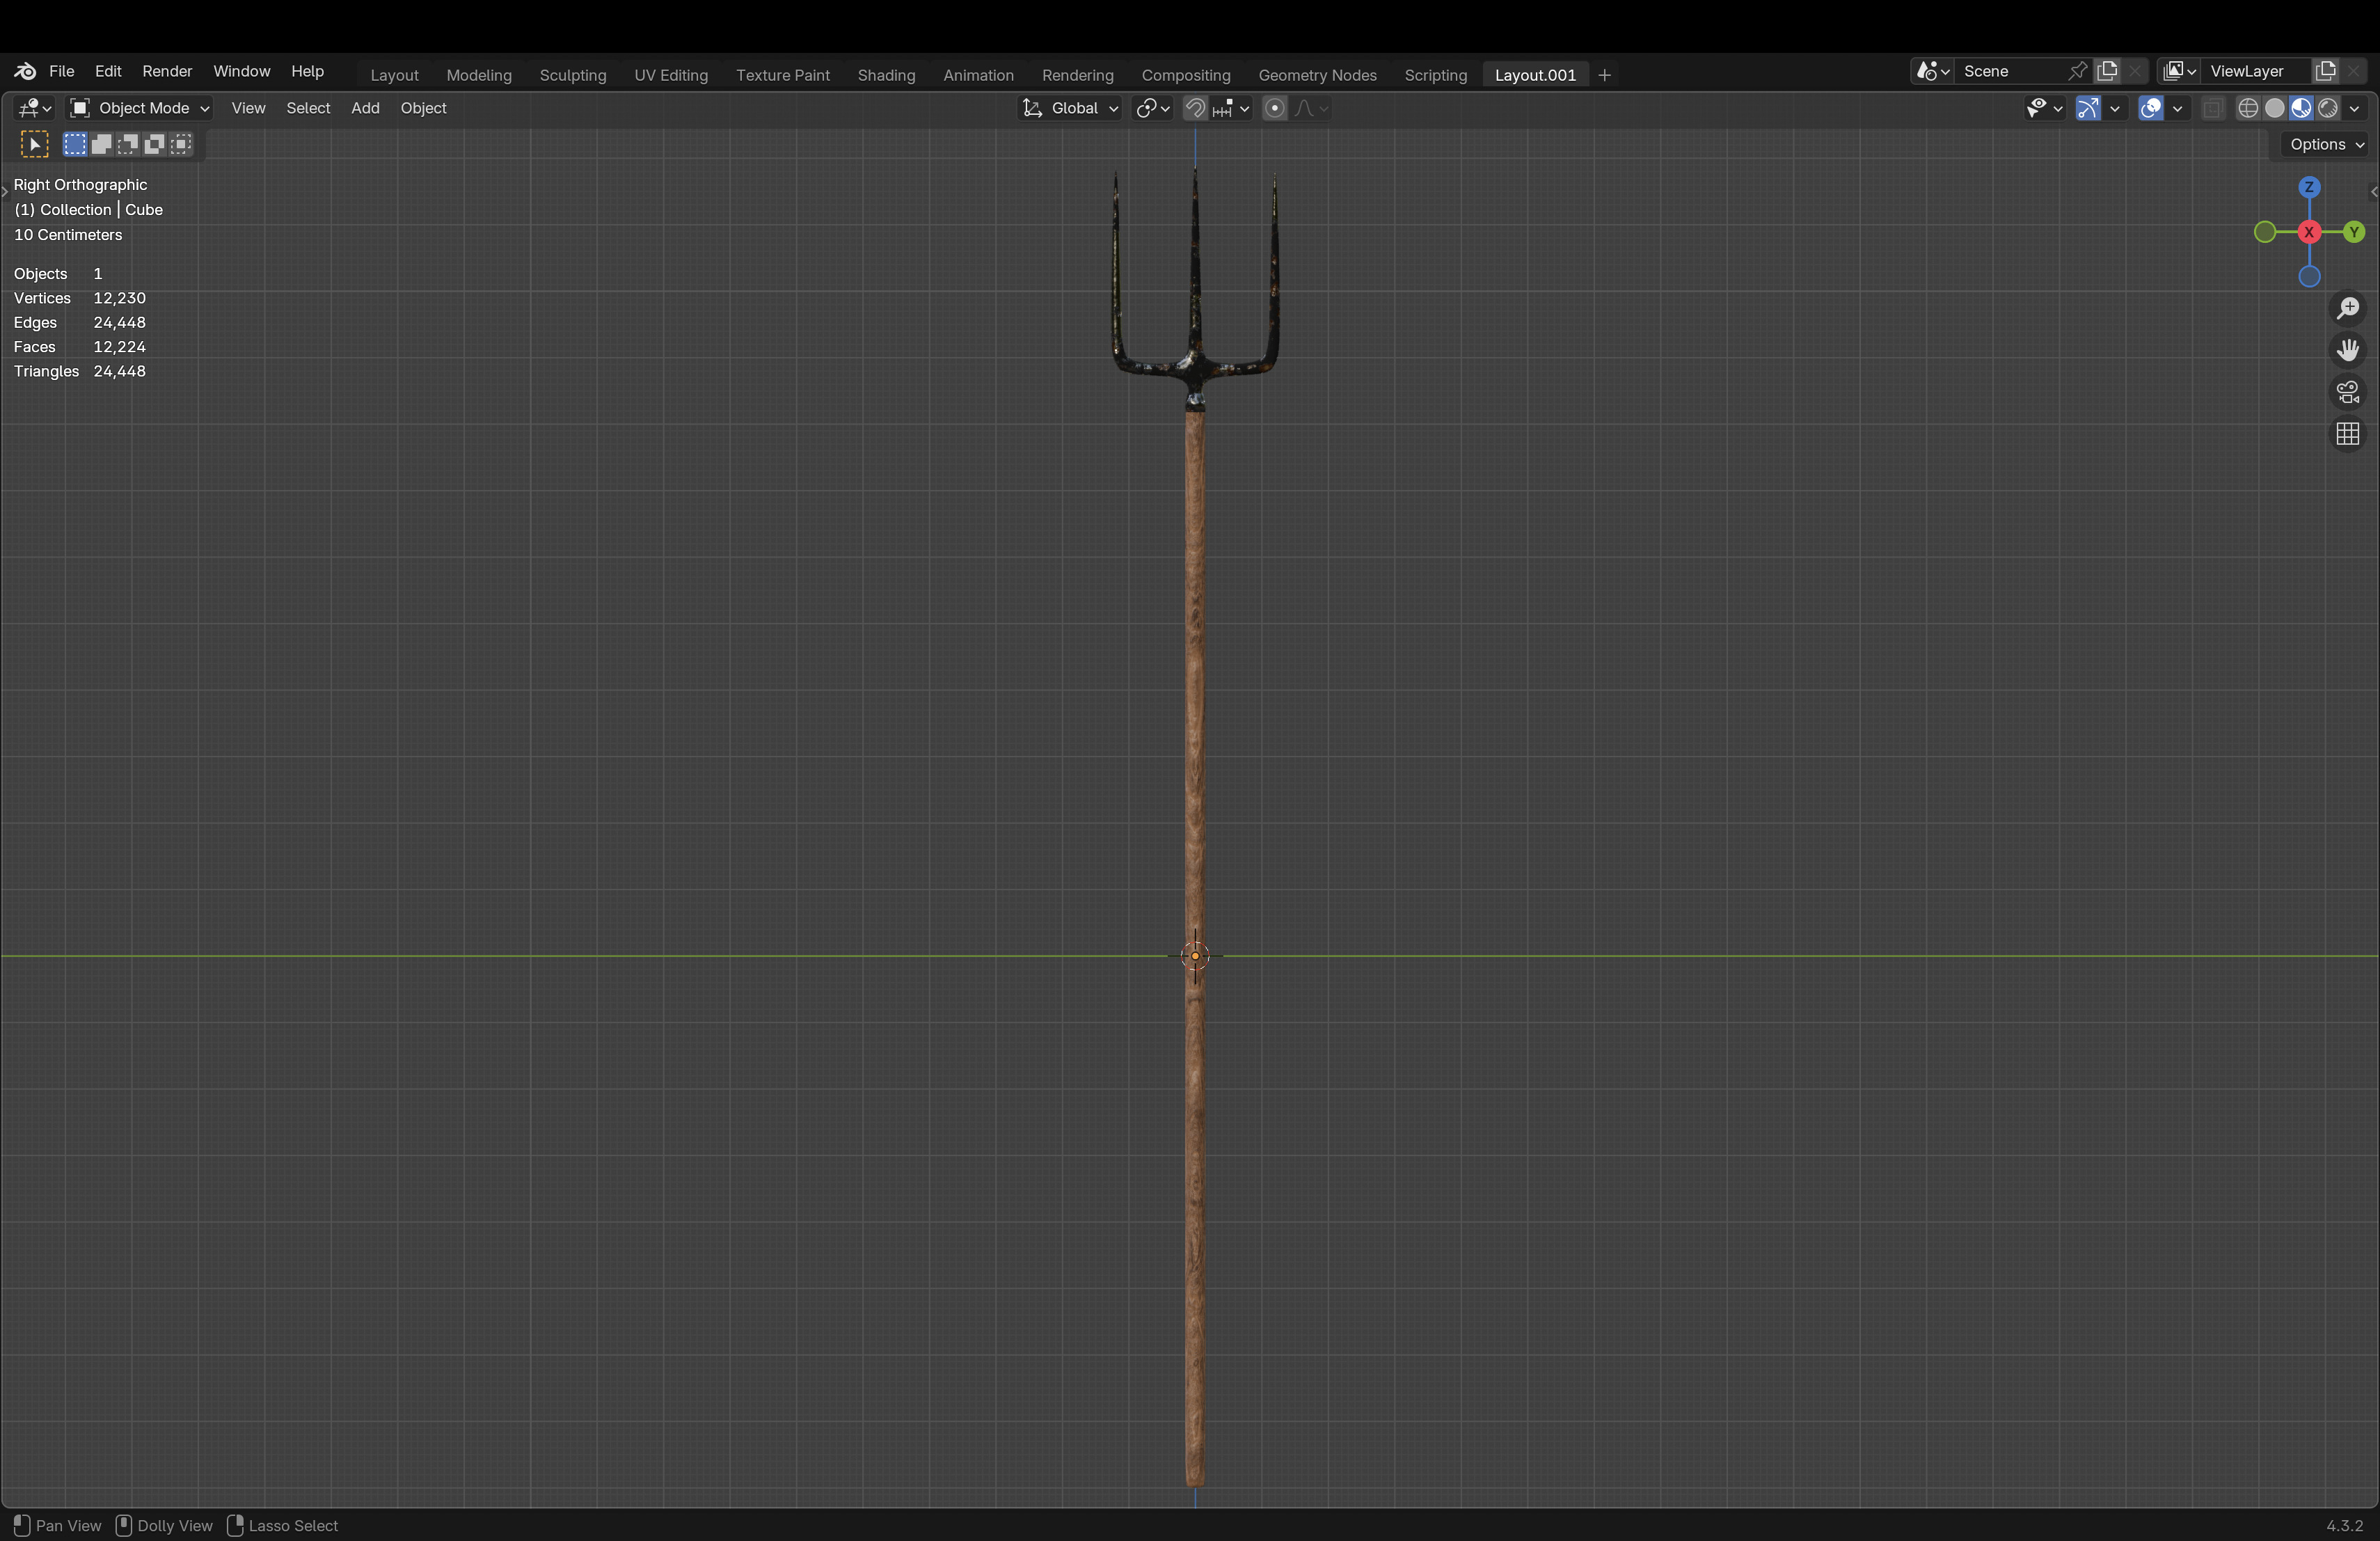Toggle X-ray view
Image resolution: width=2380 pixels, height=1541 pixels.
click(x=2212, y=108)
